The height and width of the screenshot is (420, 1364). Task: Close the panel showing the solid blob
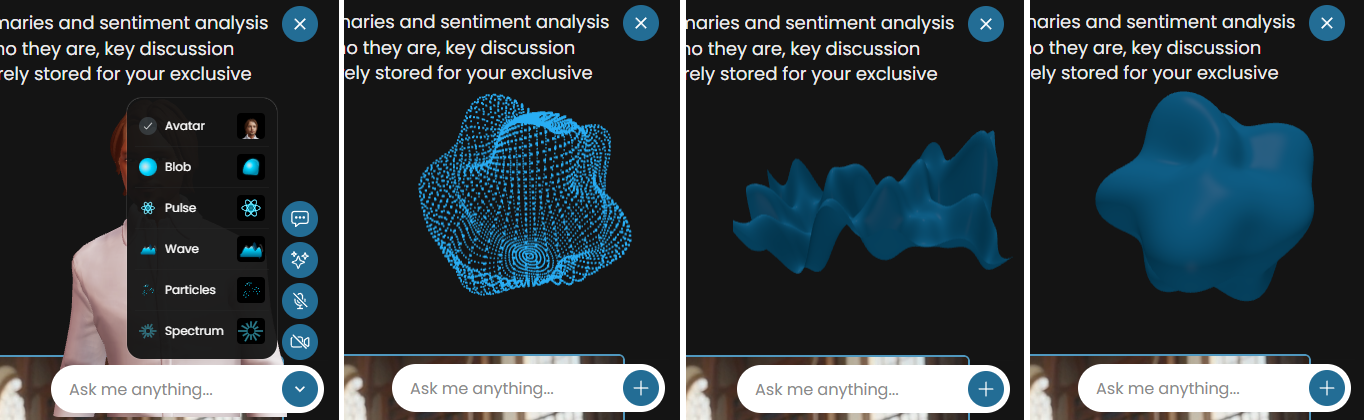1327,23
